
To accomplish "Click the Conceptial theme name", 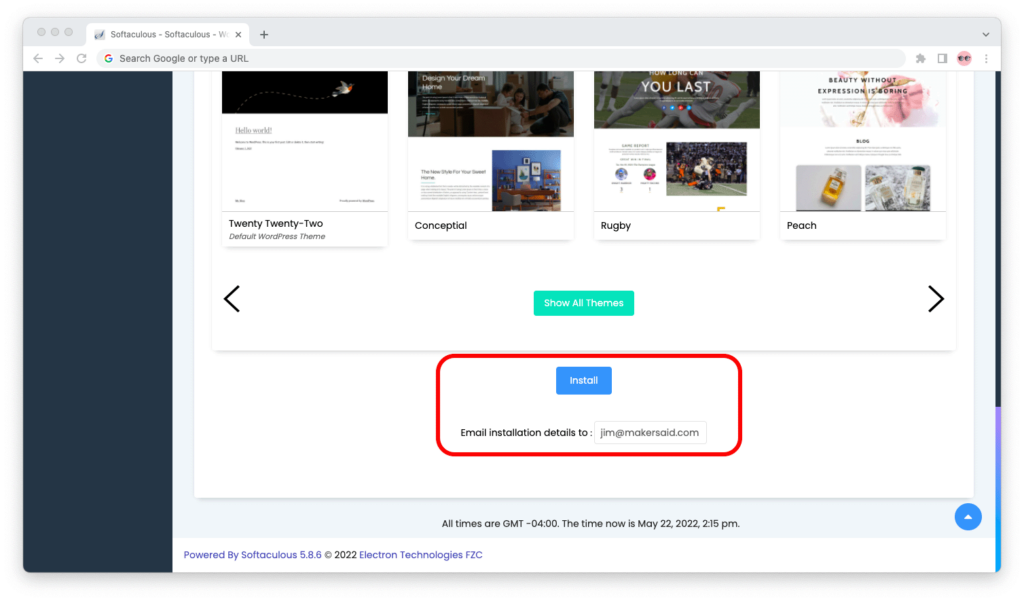I will 441,225.
